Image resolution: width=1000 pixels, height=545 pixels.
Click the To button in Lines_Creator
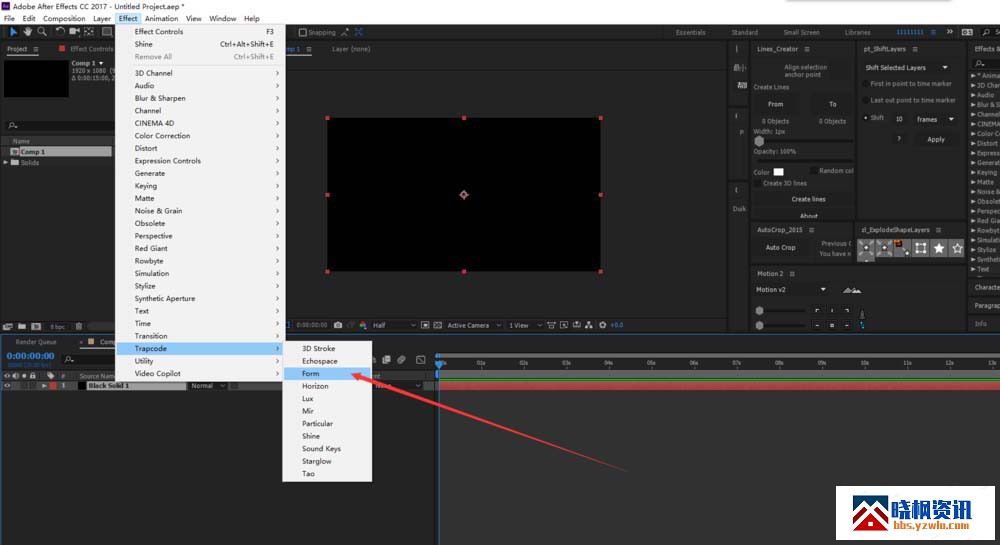(832, 104)
